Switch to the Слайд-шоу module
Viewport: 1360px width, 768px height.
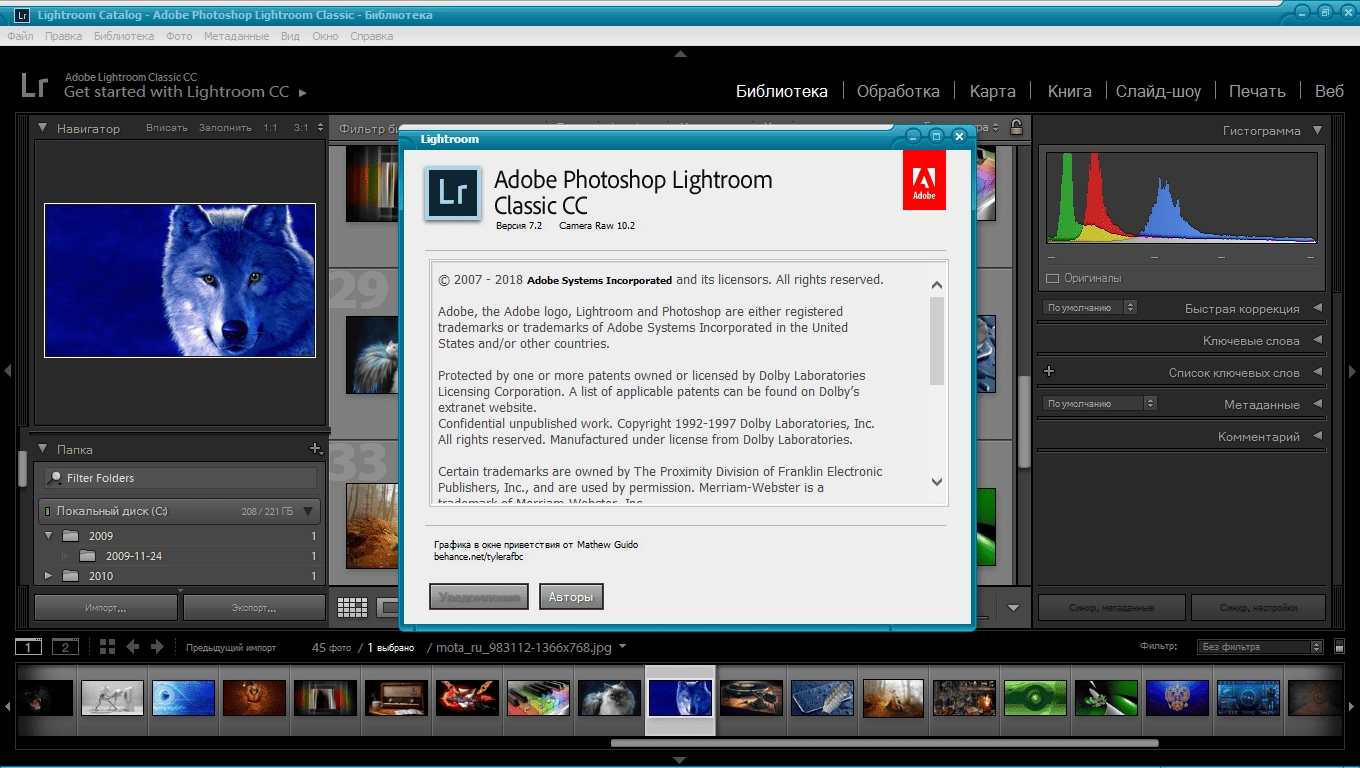(x=1158, y=91)
